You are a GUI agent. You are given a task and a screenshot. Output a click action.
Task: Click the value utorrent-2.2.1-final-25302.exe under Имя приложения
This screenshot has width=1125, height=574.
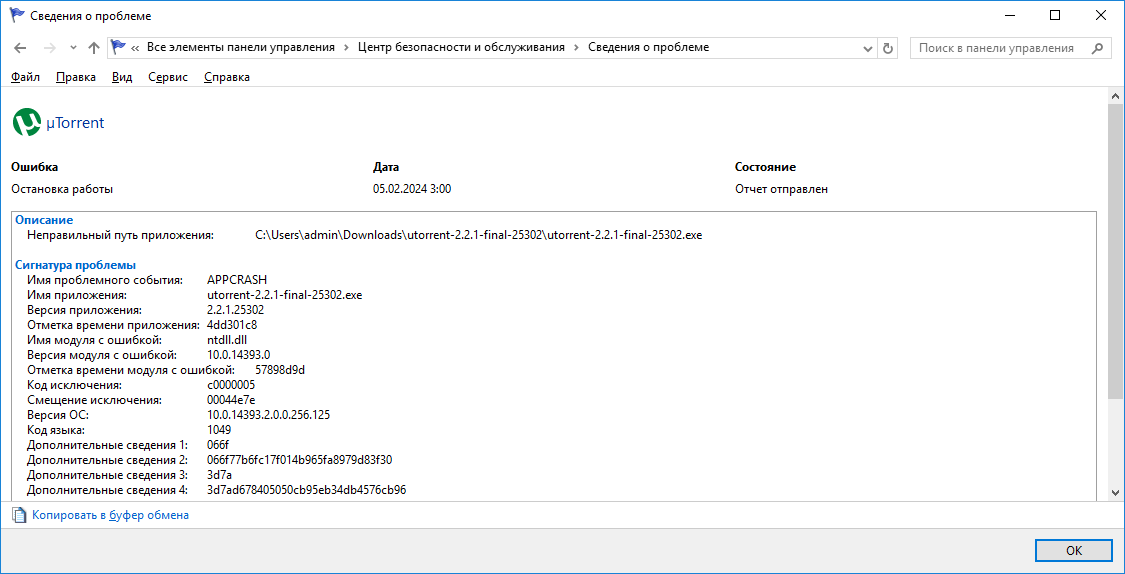tap(285, 295)
